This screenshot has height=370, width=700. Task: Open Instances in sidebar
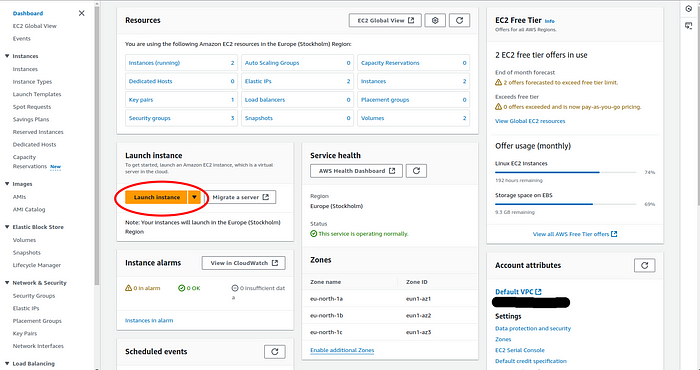coord(25,69)
